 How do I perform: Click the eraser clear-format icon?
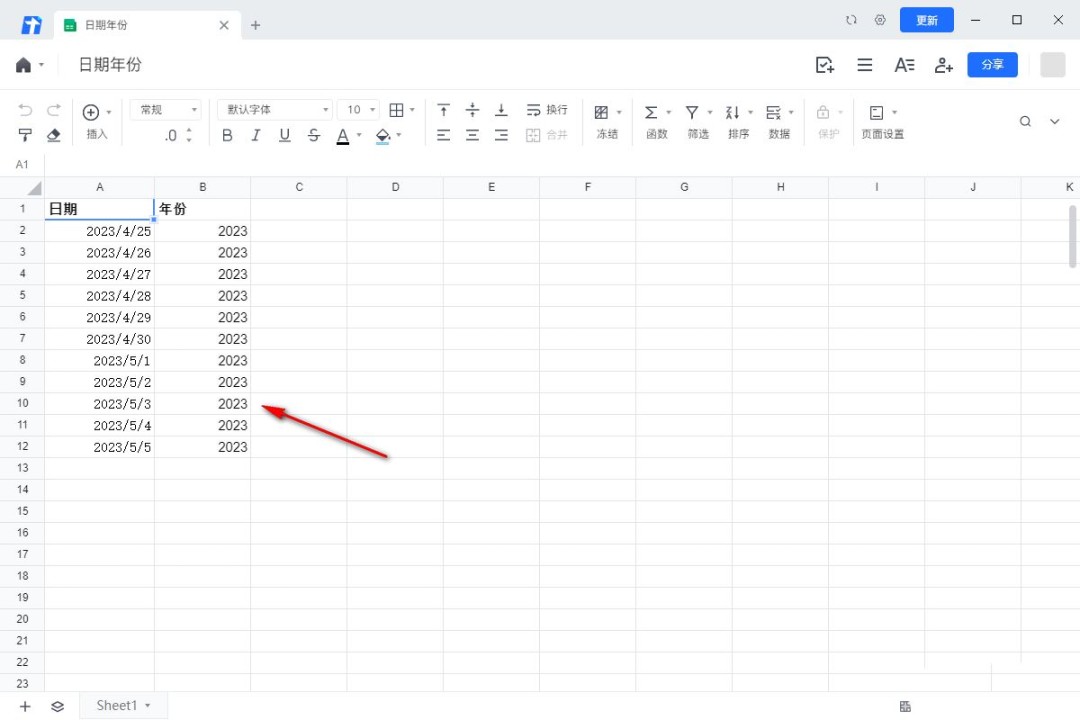pyautogui.click(x=54, y=135)
